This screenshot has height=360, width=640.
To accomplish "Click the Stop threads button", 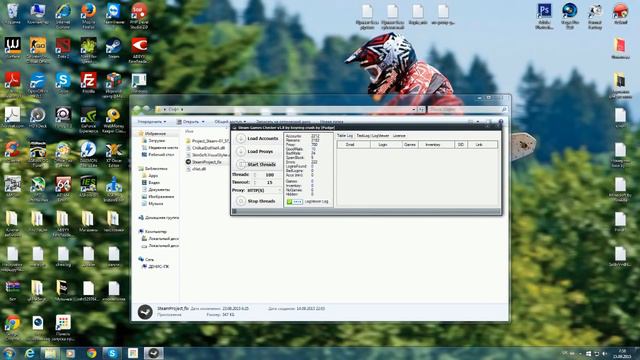I will [x=257, y=201].
